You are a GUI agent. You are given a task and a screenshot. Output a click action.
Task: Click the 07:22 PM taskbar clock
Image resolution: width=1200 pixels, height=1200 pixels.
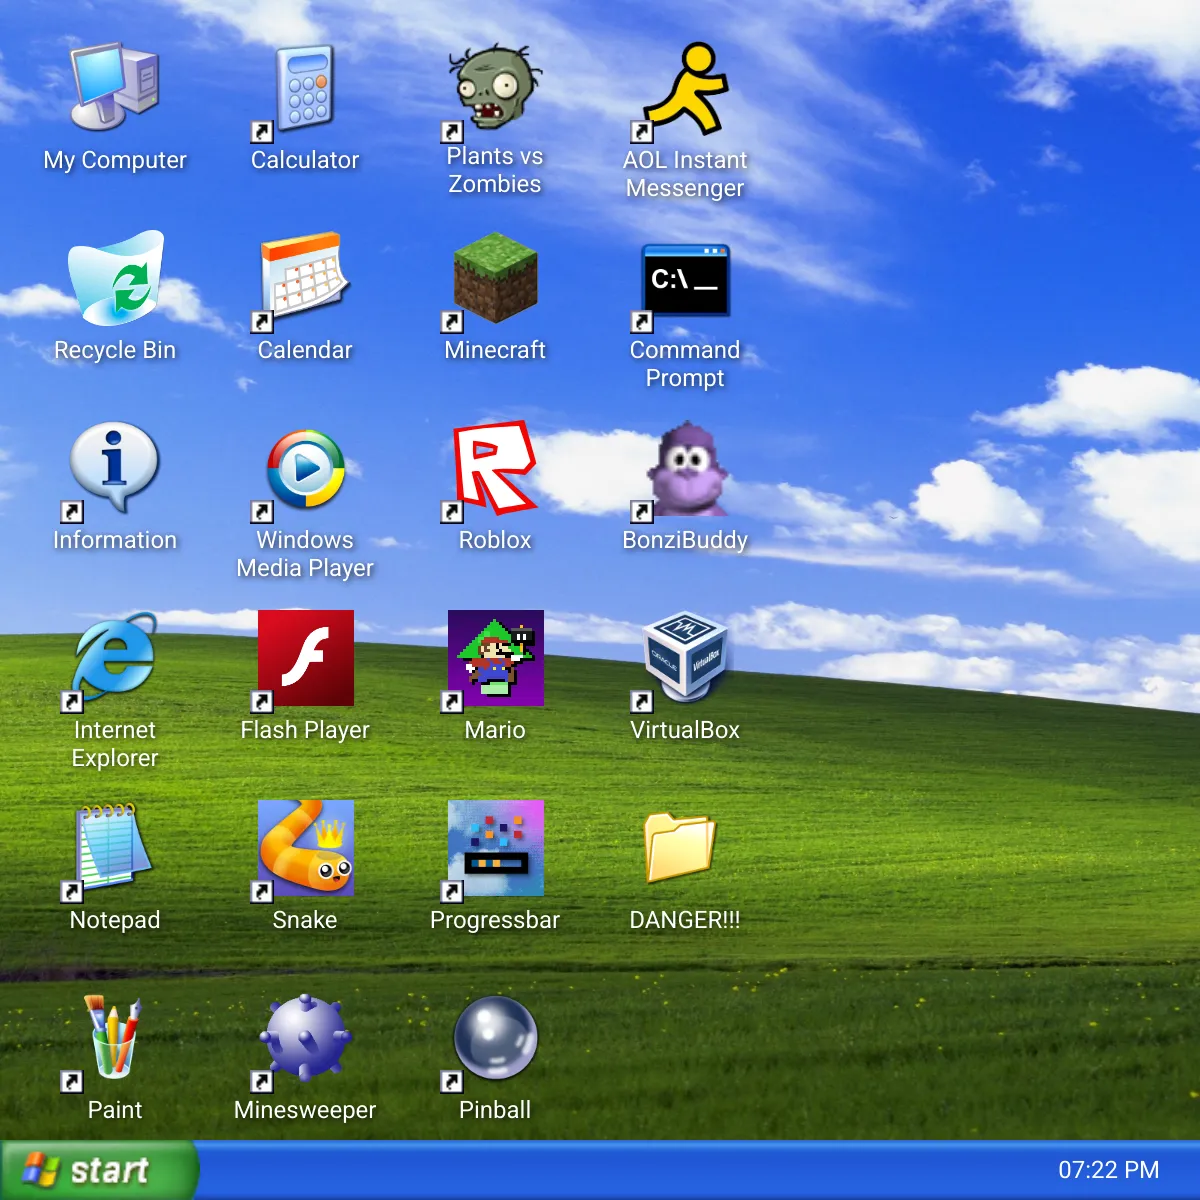pyautogui.click(x=1108, y=1170)
